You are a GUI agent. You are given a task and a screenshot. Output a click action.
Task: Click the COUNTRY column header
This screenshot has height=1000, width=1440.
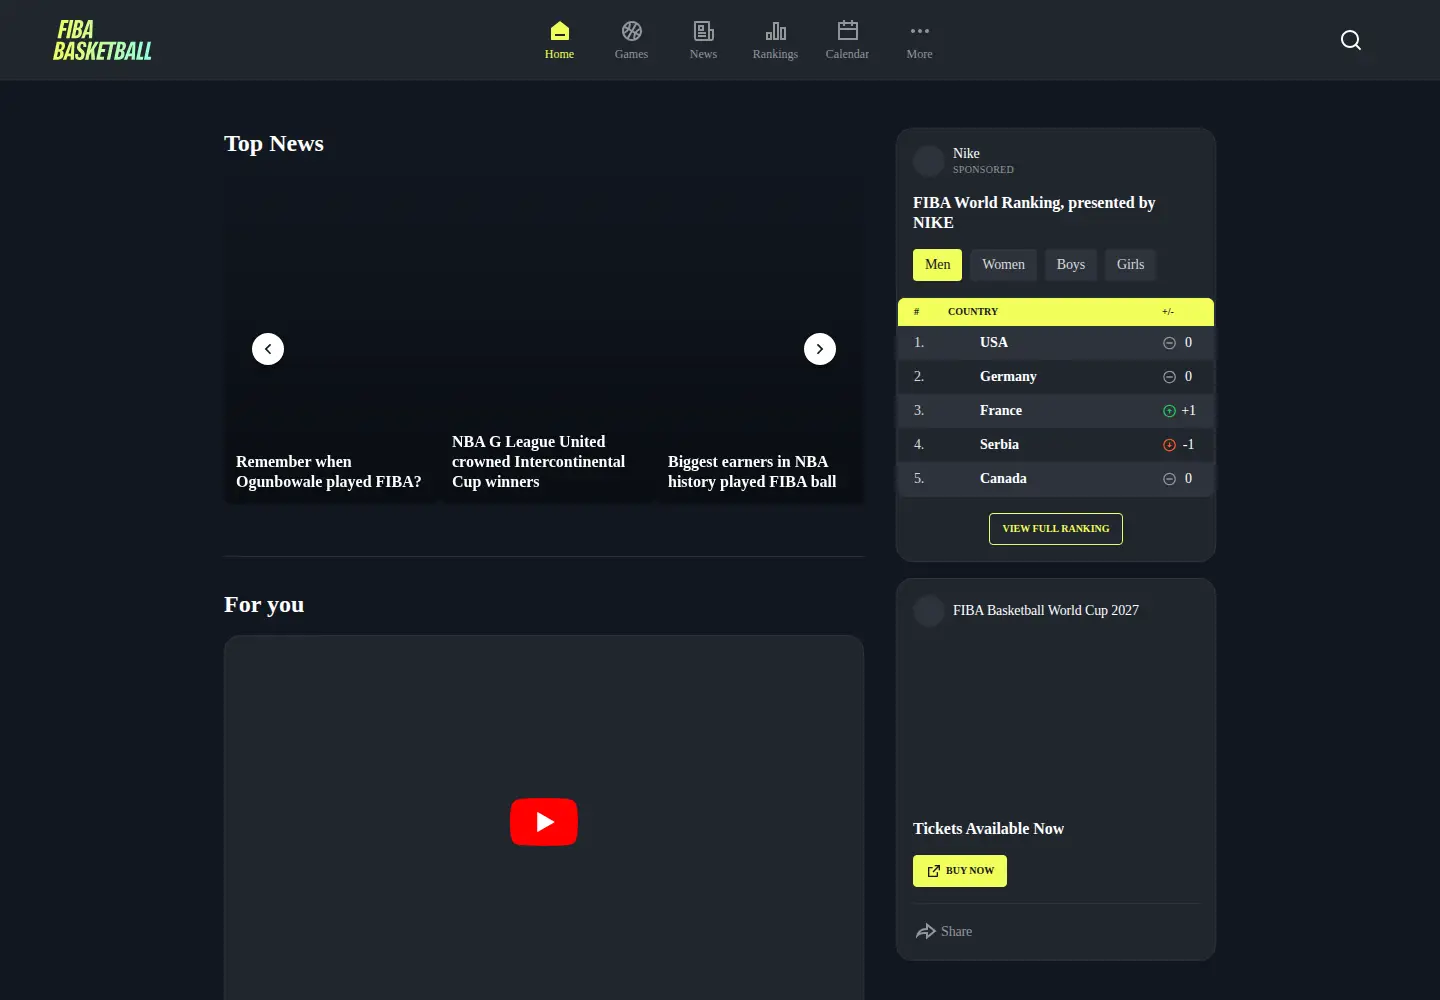[973, 312]
